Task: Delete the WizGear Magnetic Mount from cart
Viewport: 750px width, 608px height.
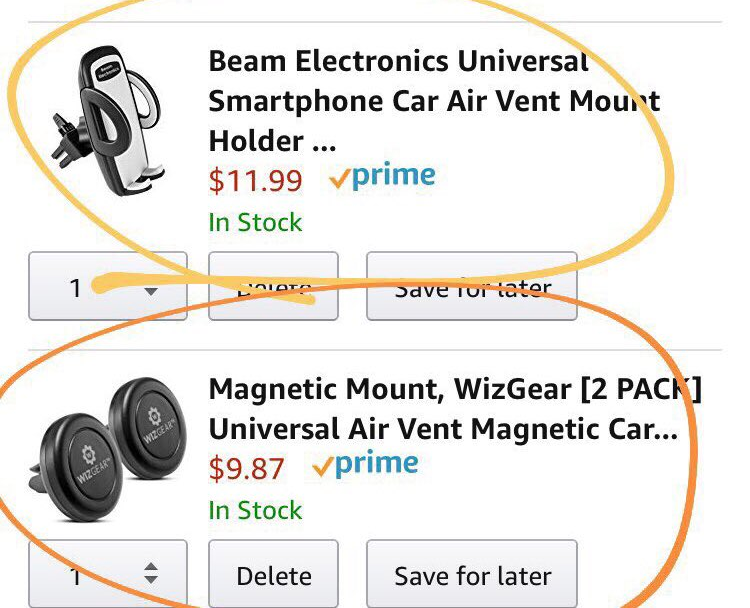Action: point(273,575)
